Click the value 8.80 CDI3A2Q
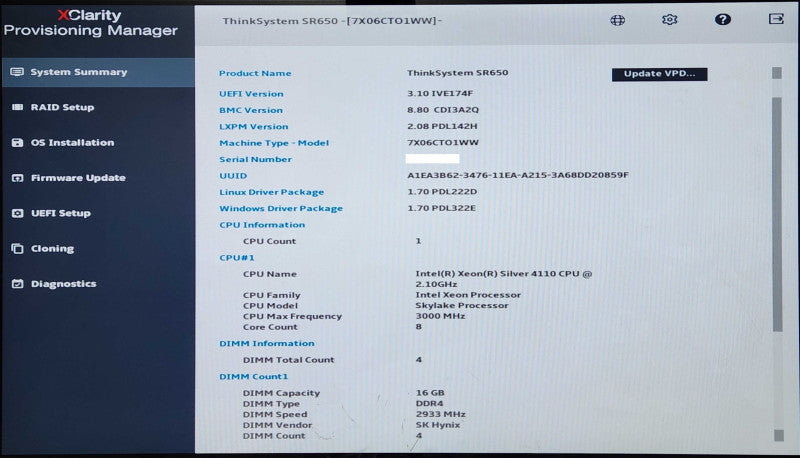This screenshot has width=800, height=458. pos(443,110)
